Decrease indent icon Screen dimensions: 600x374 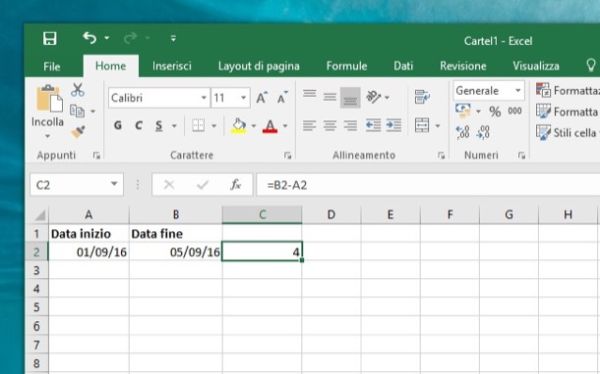pyautogui.click(x=373, y=125)
